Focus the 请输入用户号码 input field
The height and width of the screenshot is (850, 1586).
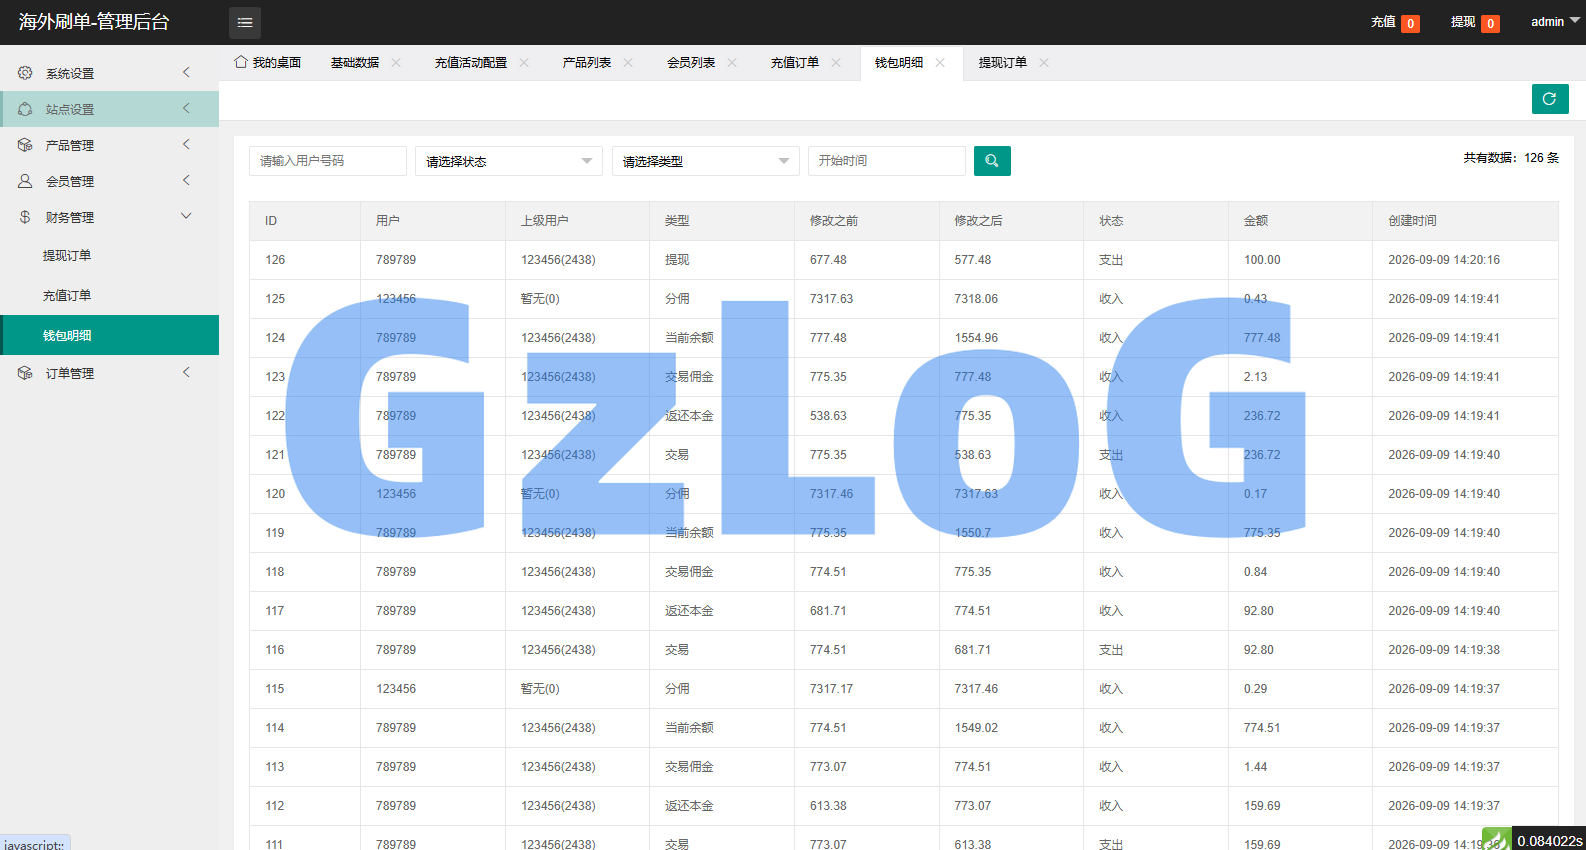328,161
